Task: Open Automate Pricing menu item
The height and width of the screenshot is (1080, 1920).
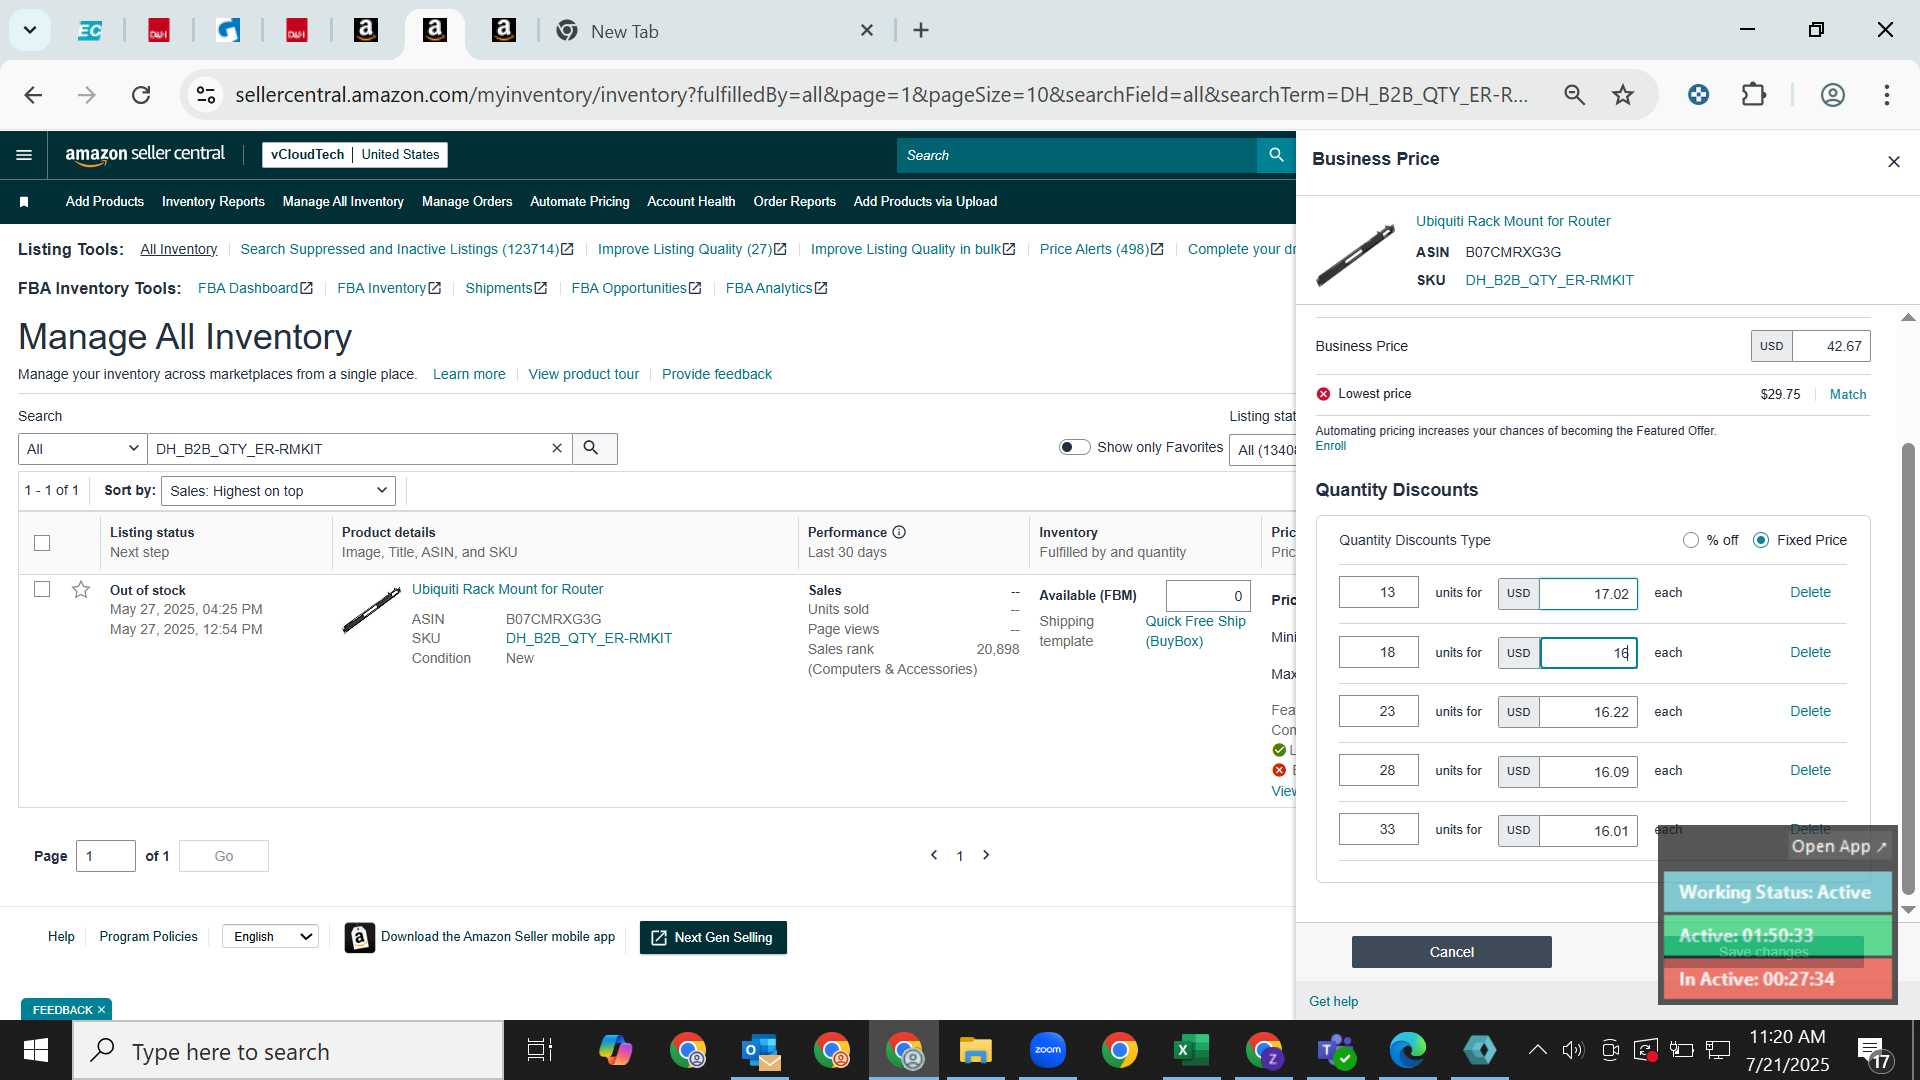Action: coord(580,202)
